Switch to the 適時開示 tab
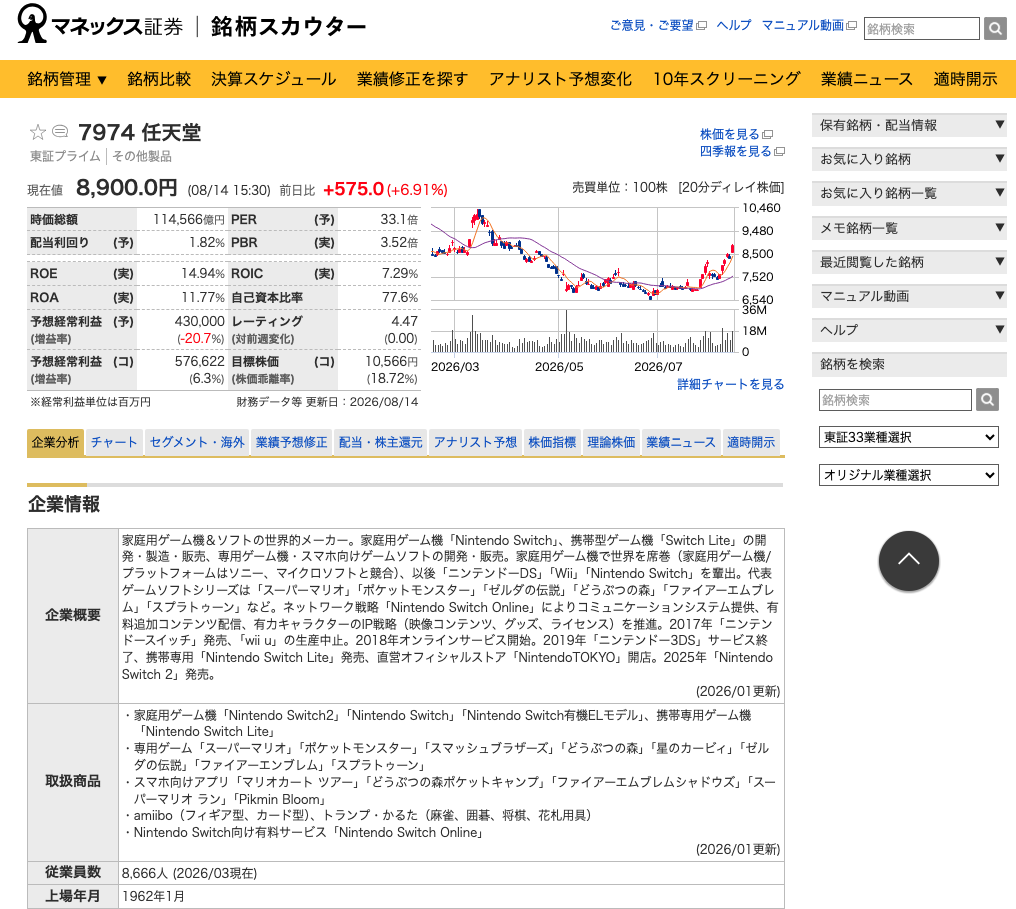1016x909 pixels. coord(751,443)
